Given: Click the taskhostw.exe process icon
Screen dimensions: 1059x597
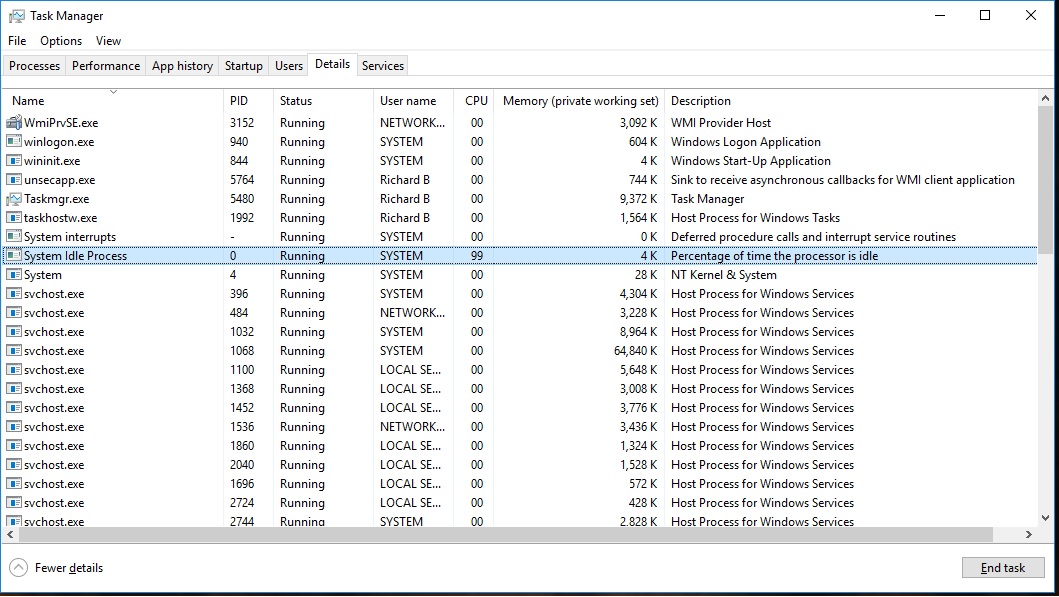Looking at the screenshot, I should [14, 218].
